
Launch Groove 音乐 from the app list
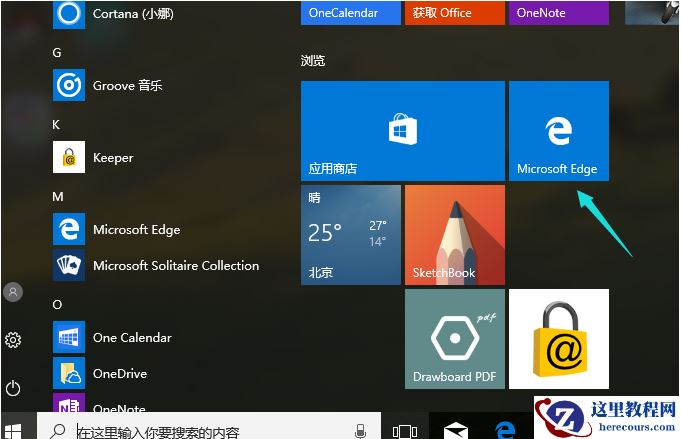point(109,85)
